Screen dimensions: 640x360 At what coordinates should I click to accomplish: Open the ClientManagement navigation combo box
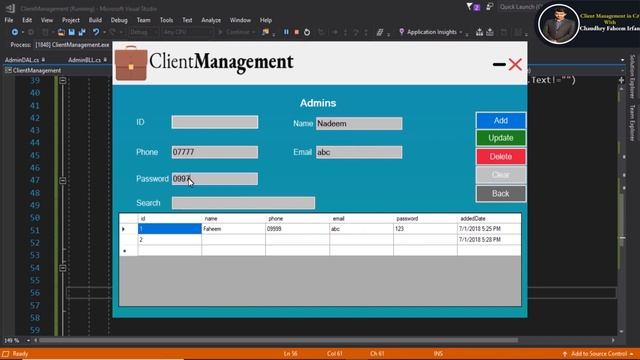click(x=57, y=71)
